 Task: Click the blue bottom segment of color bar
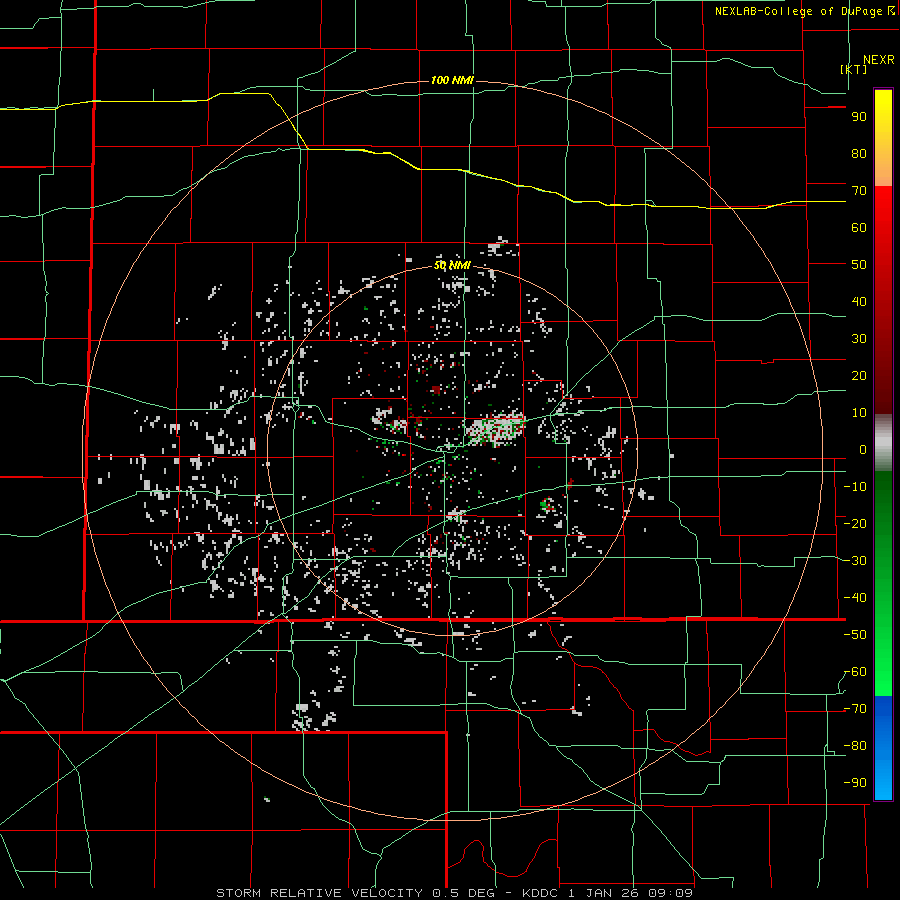883,748
